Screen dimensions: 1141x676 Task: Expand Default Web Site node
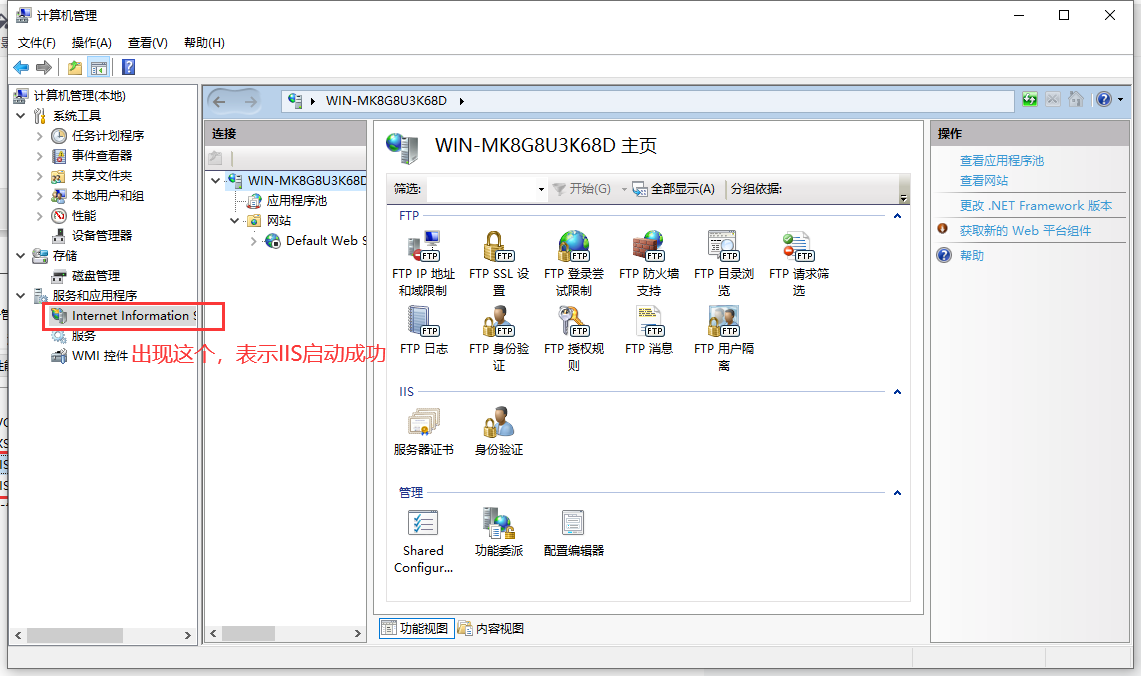click(x=253, y=241)
